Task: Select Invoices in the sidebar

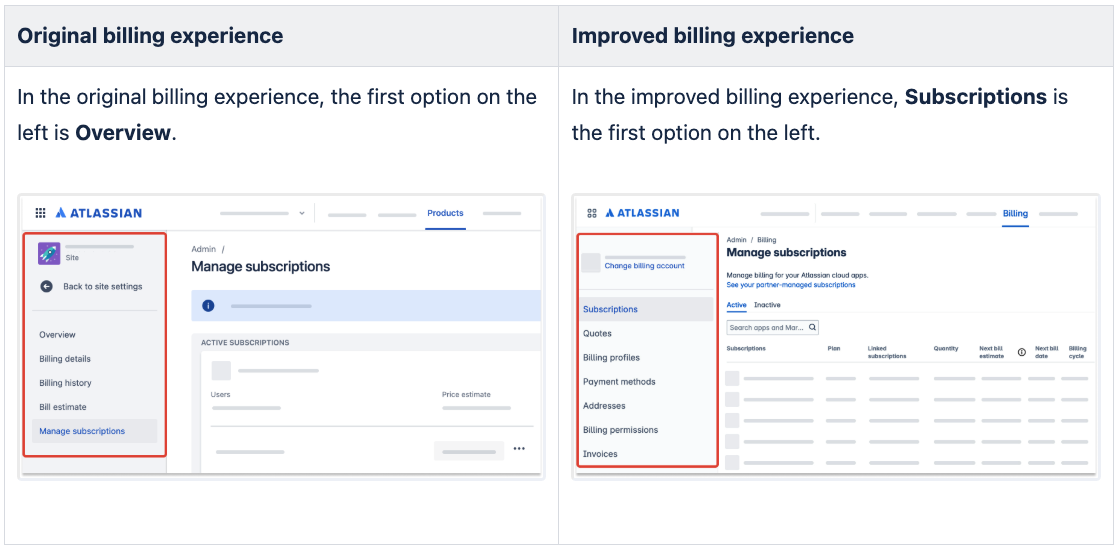Action: [x=600, y=454]
